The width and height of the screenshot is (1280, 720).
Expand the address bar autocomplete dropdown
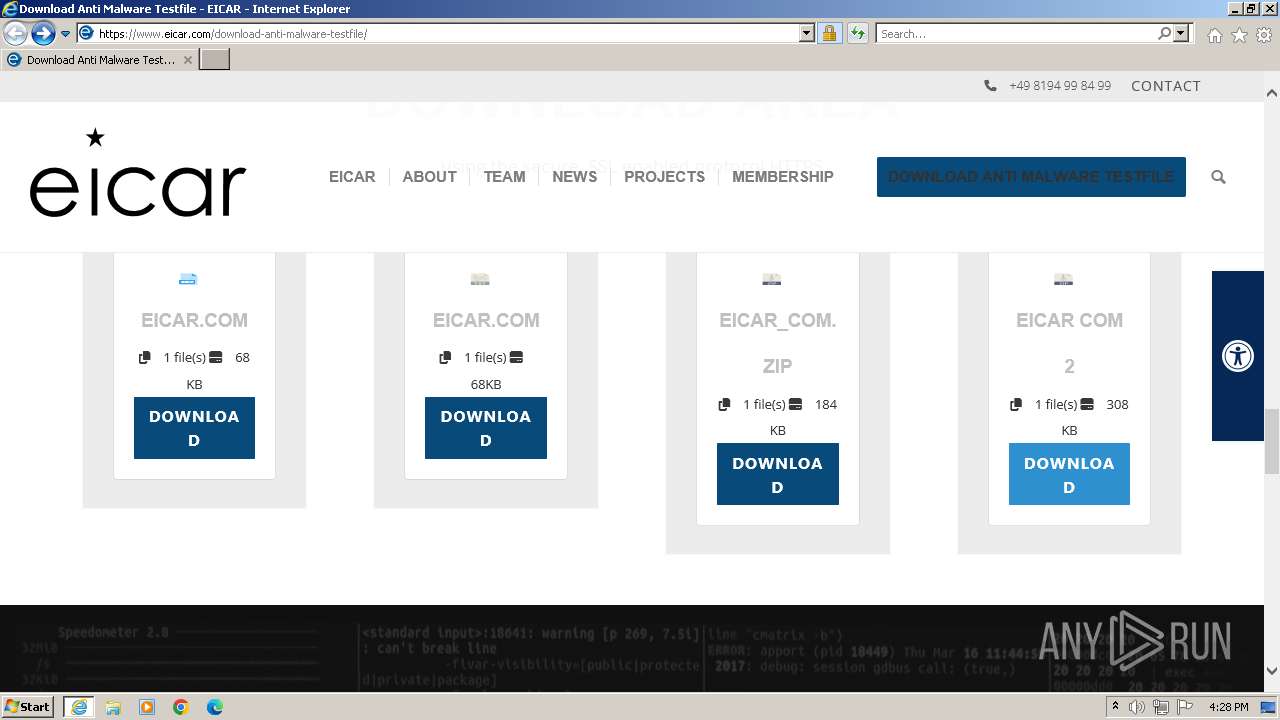807,33
